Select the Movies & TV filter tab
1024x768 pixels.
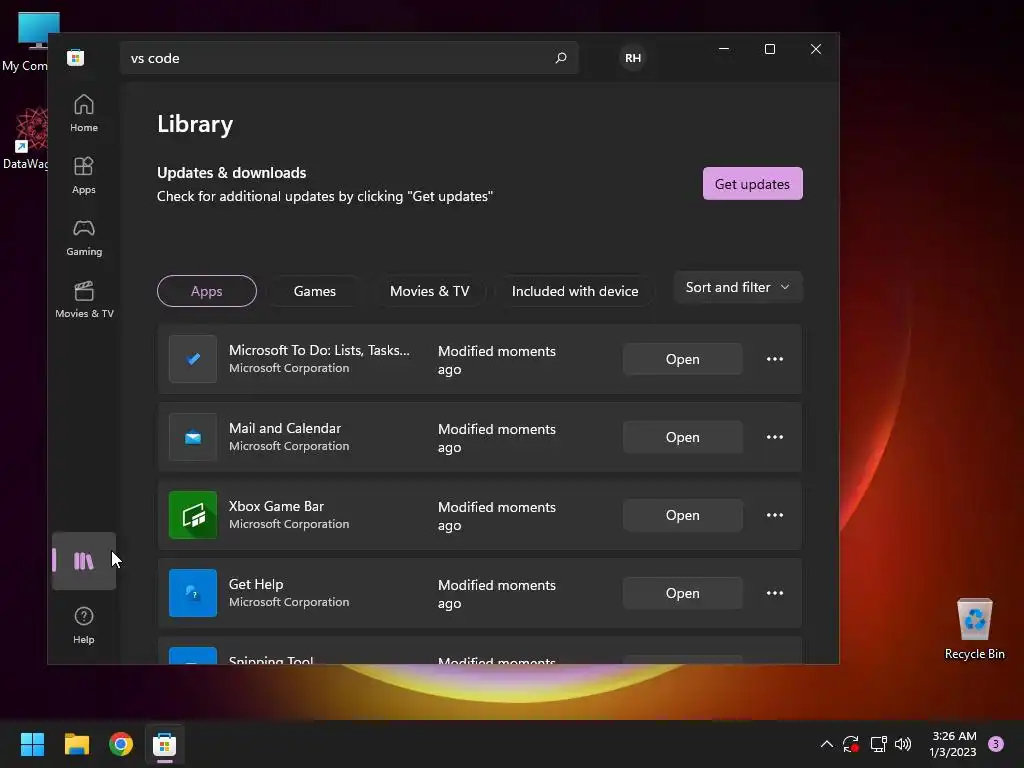(x=429, y=291)
